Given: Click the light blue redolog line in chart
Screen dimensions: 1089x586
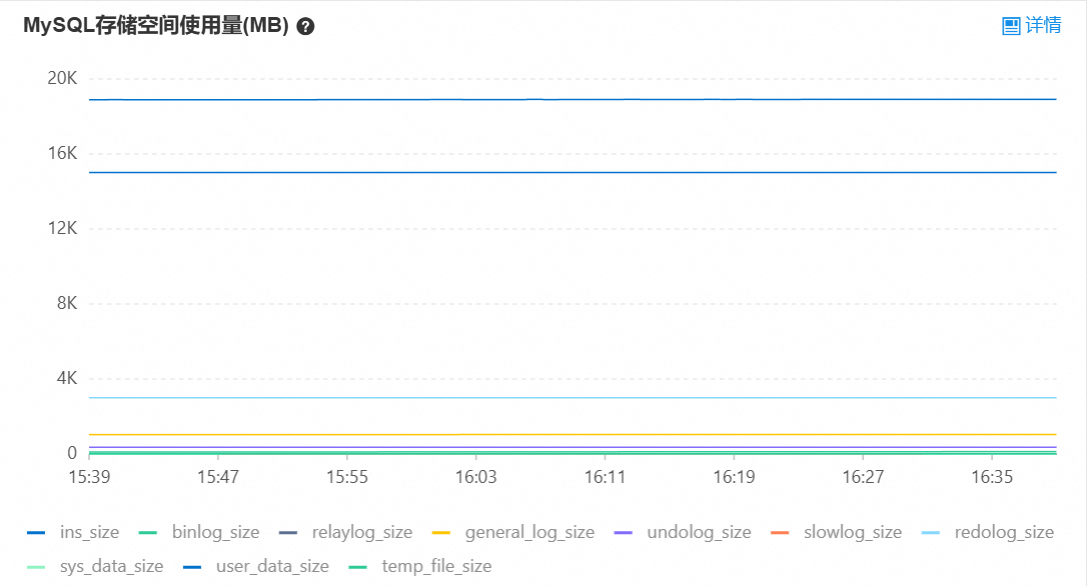Looking at the screenshot, I should tap(572, 398).
